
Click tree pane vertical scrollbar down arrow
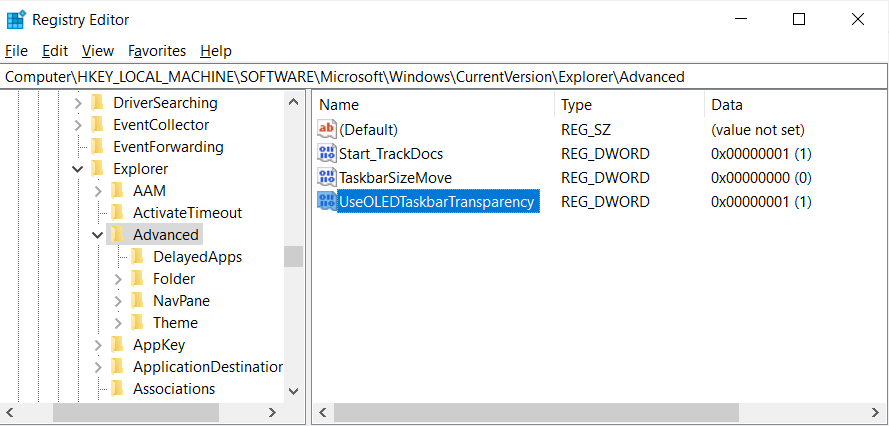293,390
